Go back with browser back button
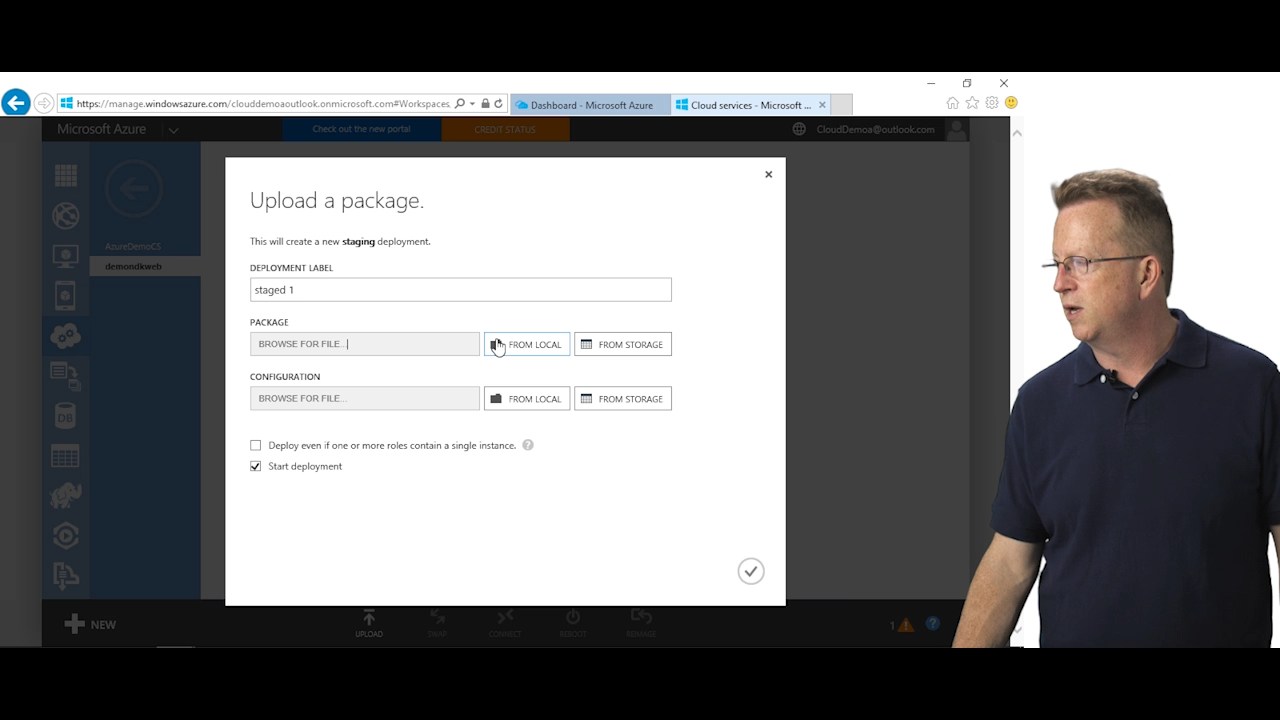The width and height of the screenshot is (1280, 720). pos(16,102)
